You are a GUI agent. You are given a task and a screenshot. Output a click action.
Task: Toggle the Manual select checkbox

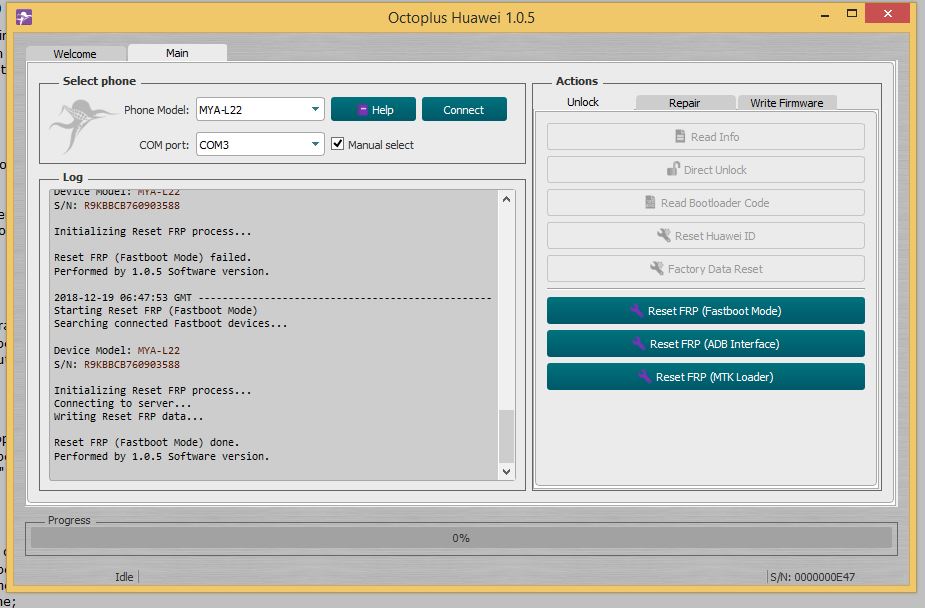point(337,144)
